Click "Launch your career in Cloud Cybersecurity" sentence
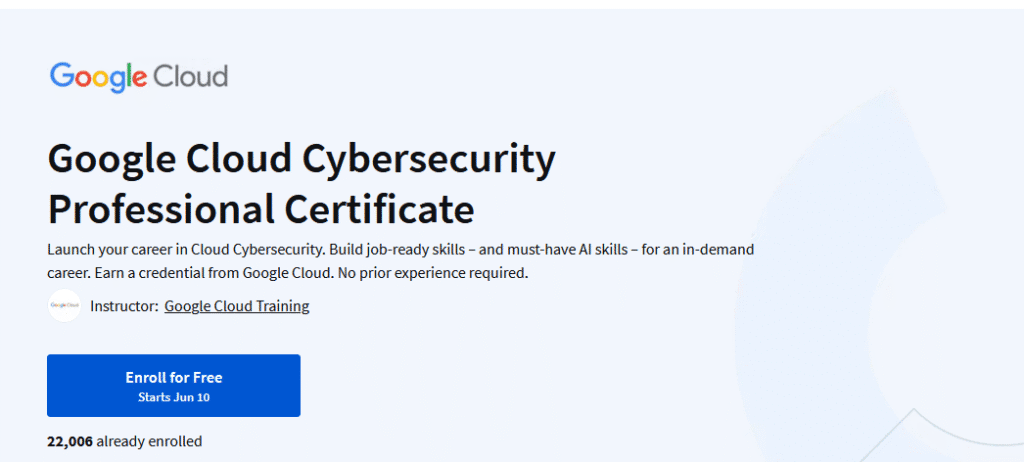The image size is (1024, 462). tap(184, 247)
